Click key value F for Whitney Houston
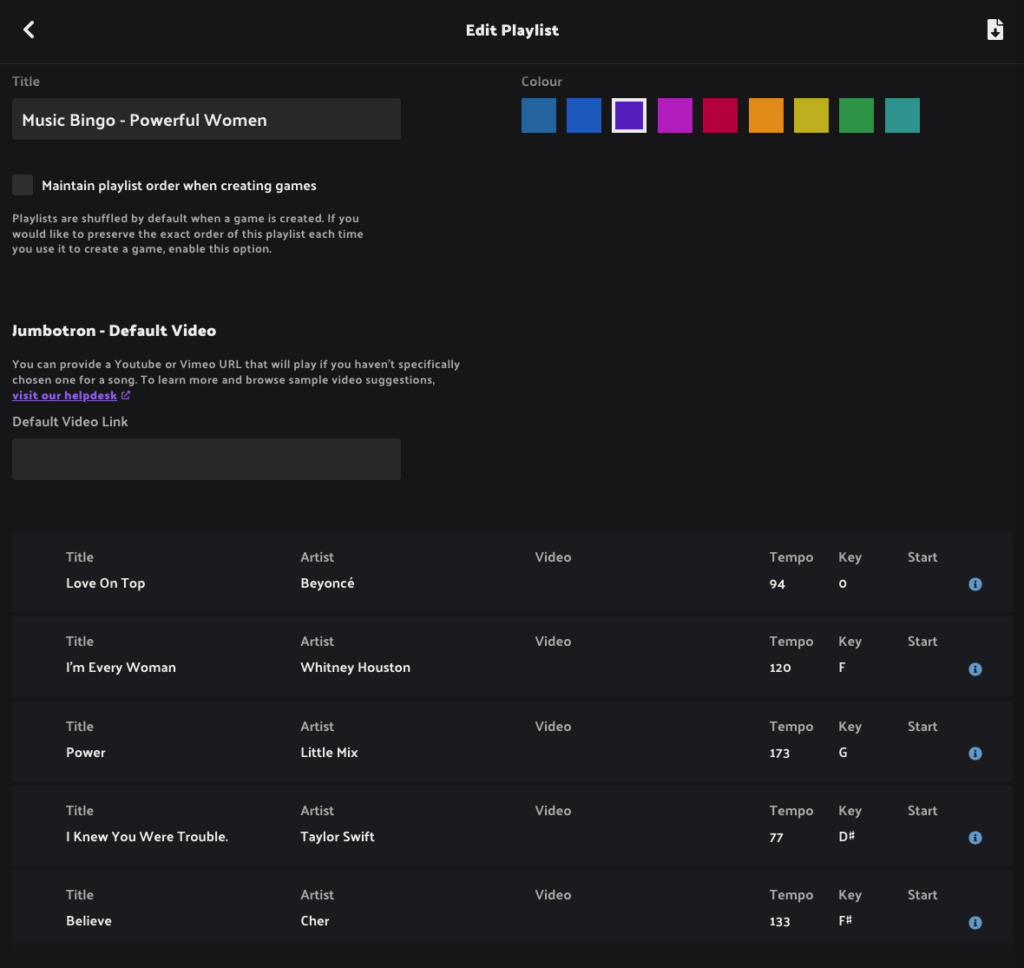1024x968 pixels. pyautogui.click(x=842, y=668)
